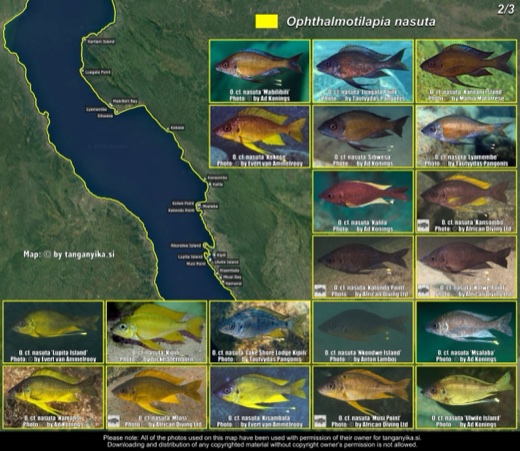Click the Msalaba map label
Screen dimensions: 520x451
(x=210, y=206)
